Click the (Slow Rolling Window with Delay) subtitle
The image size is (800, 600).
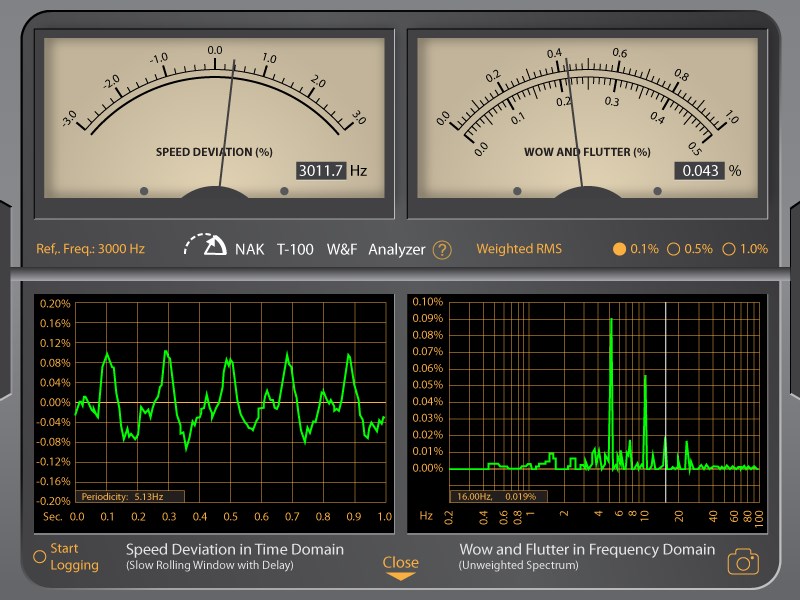coord(210,565)
